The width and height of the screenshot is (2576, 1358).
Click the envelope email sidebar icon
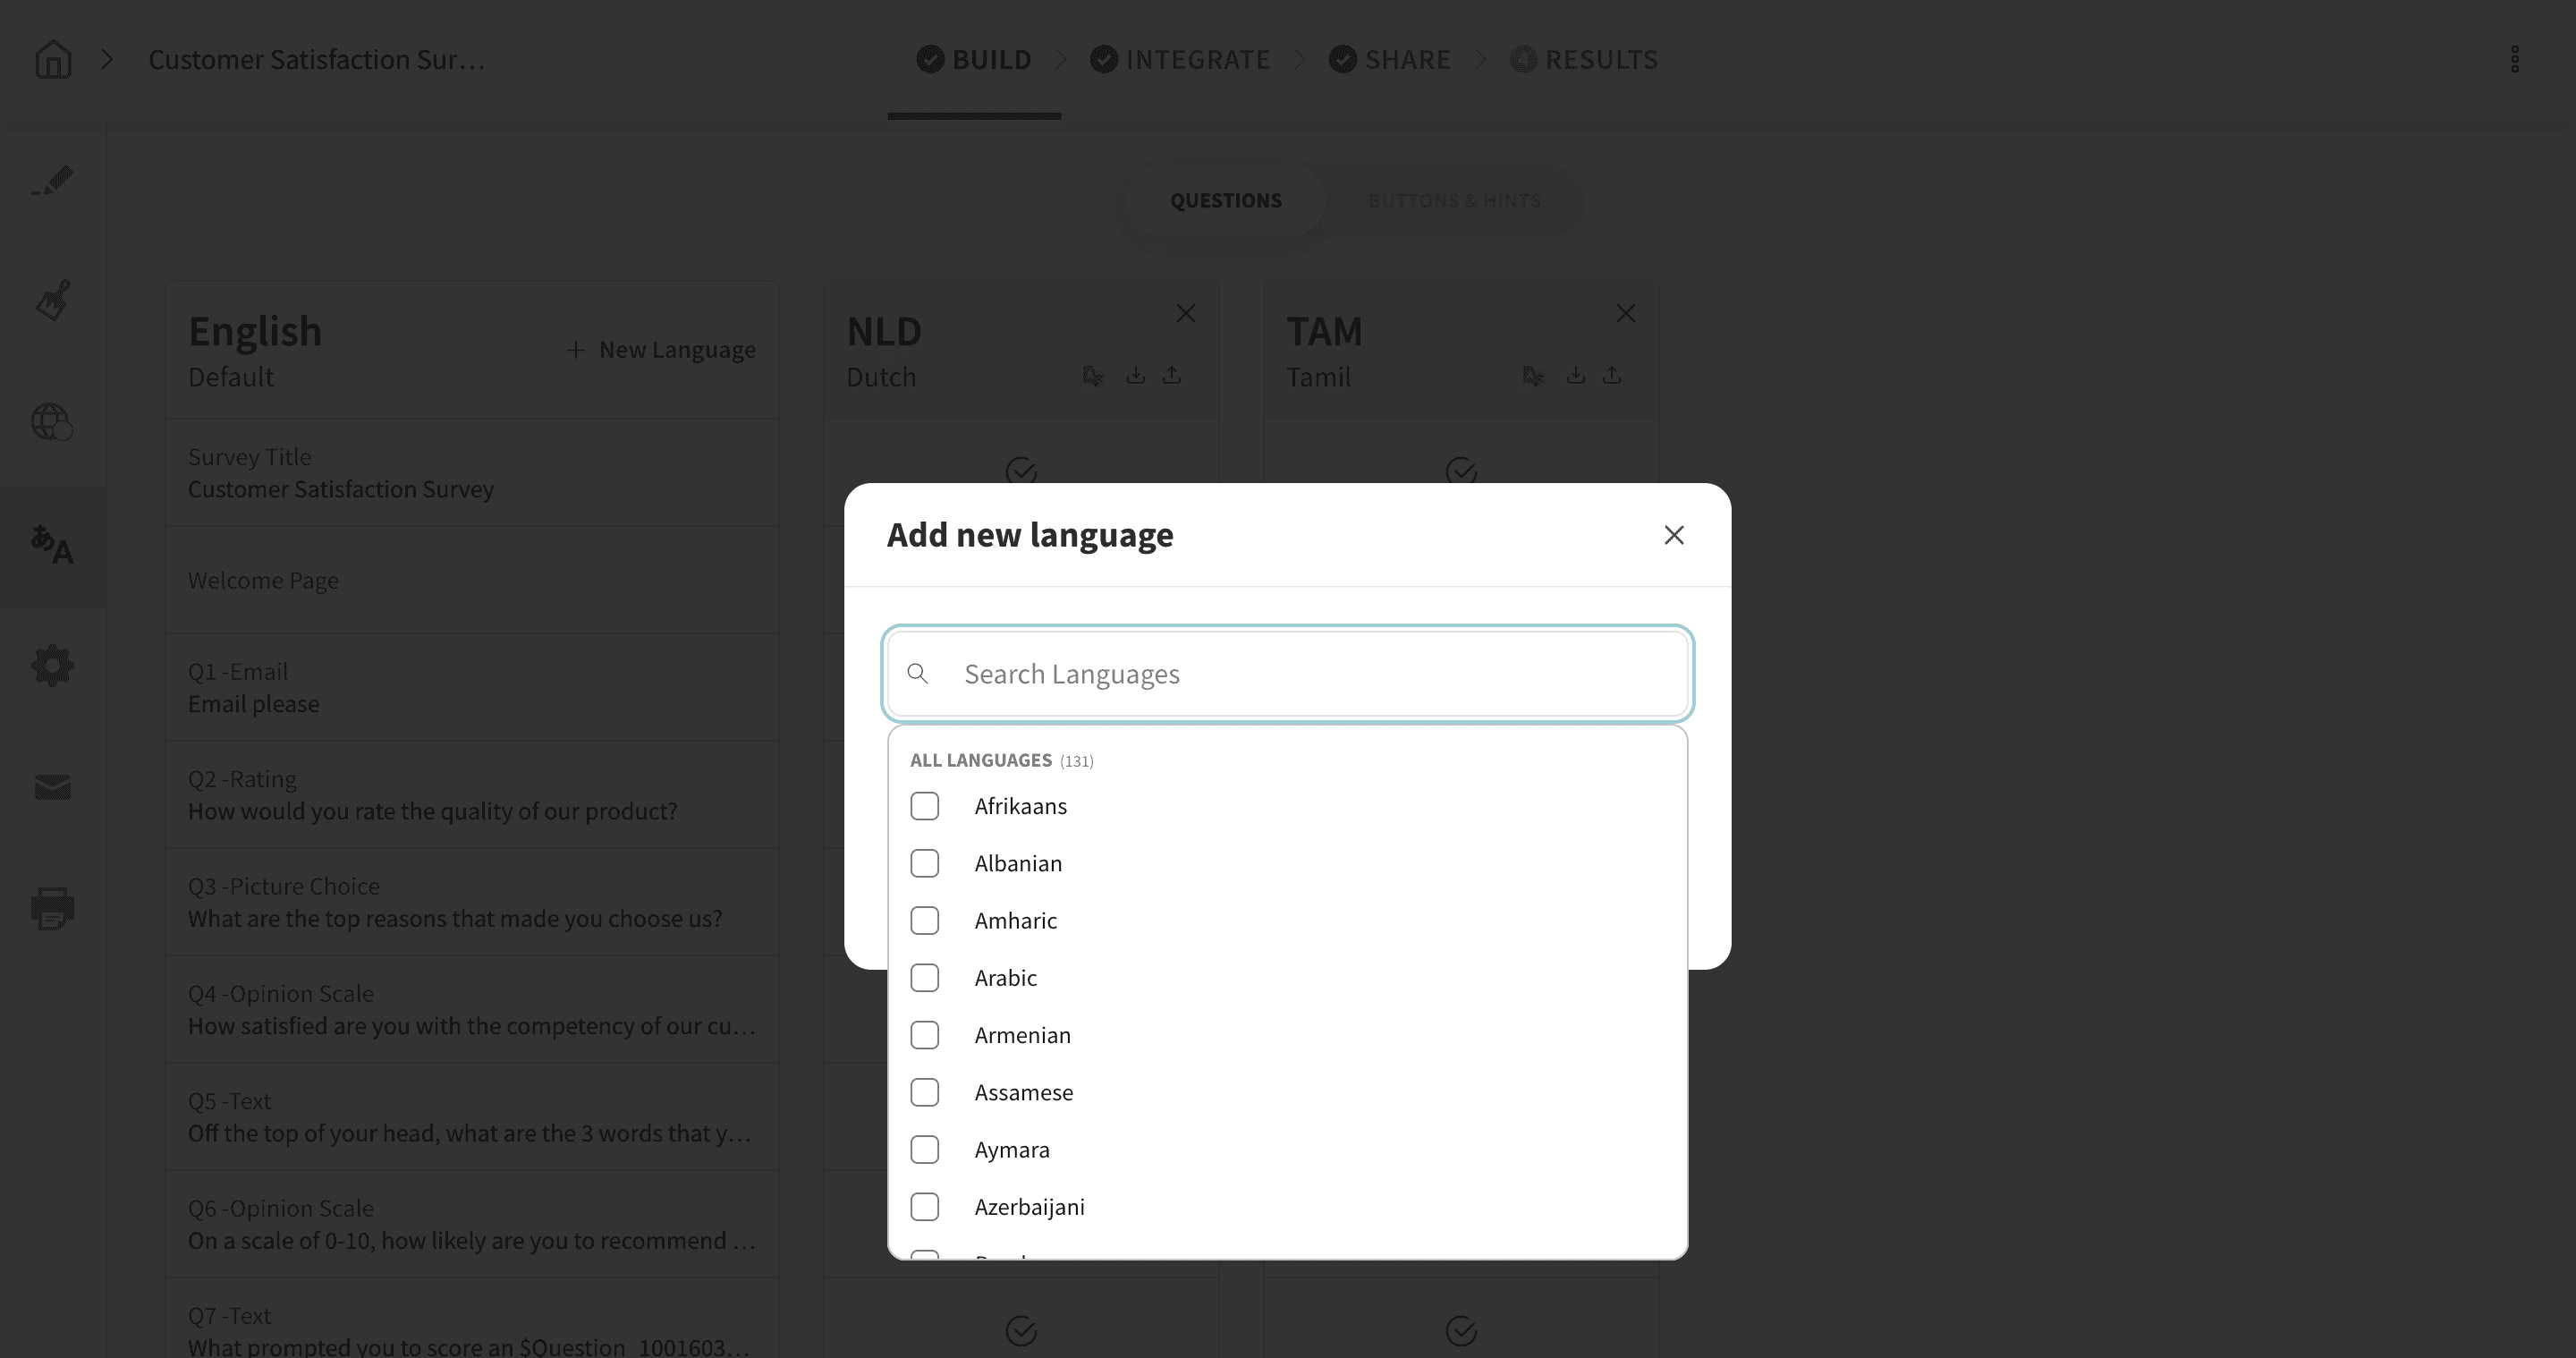52,788
